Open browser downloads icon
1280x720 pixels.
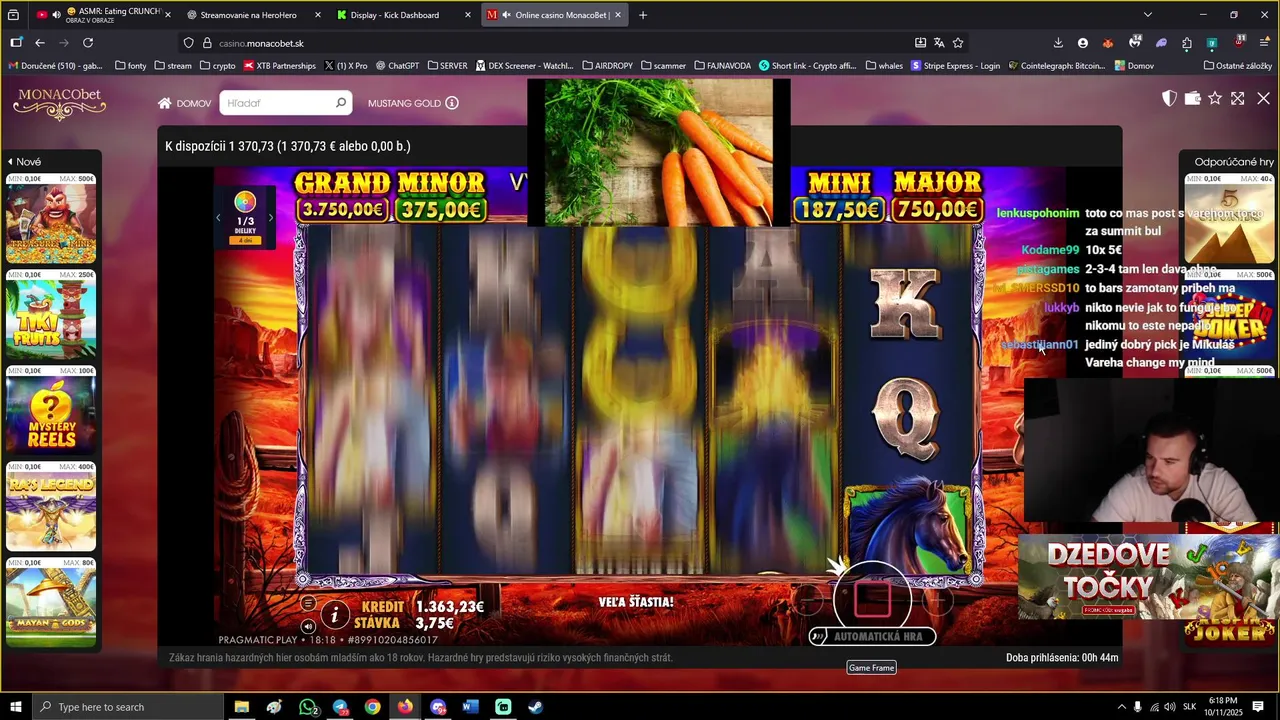(x=1058, y=43)
